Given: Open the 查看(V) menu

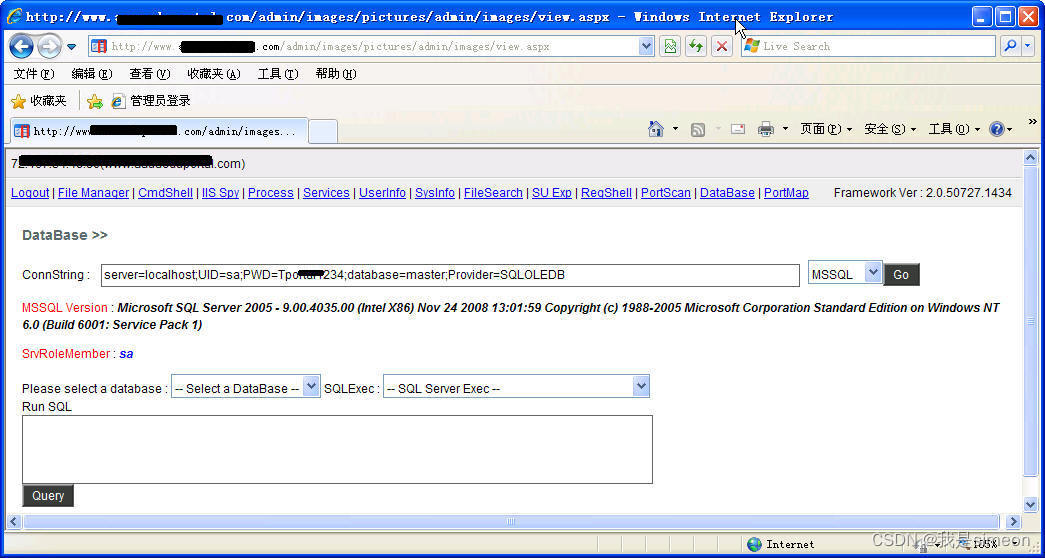Looking at the screenshot, I should click(150, 74).
